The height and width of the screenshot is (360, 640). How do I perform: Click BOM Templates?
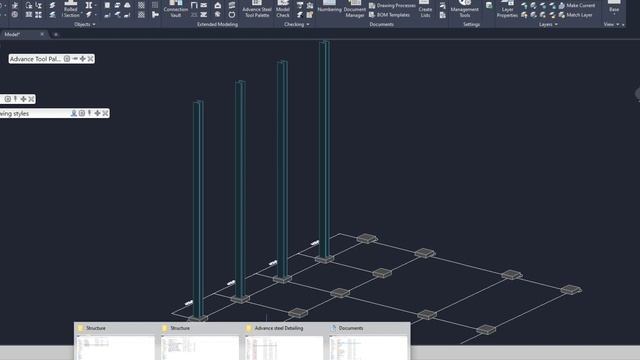[389, 15]
